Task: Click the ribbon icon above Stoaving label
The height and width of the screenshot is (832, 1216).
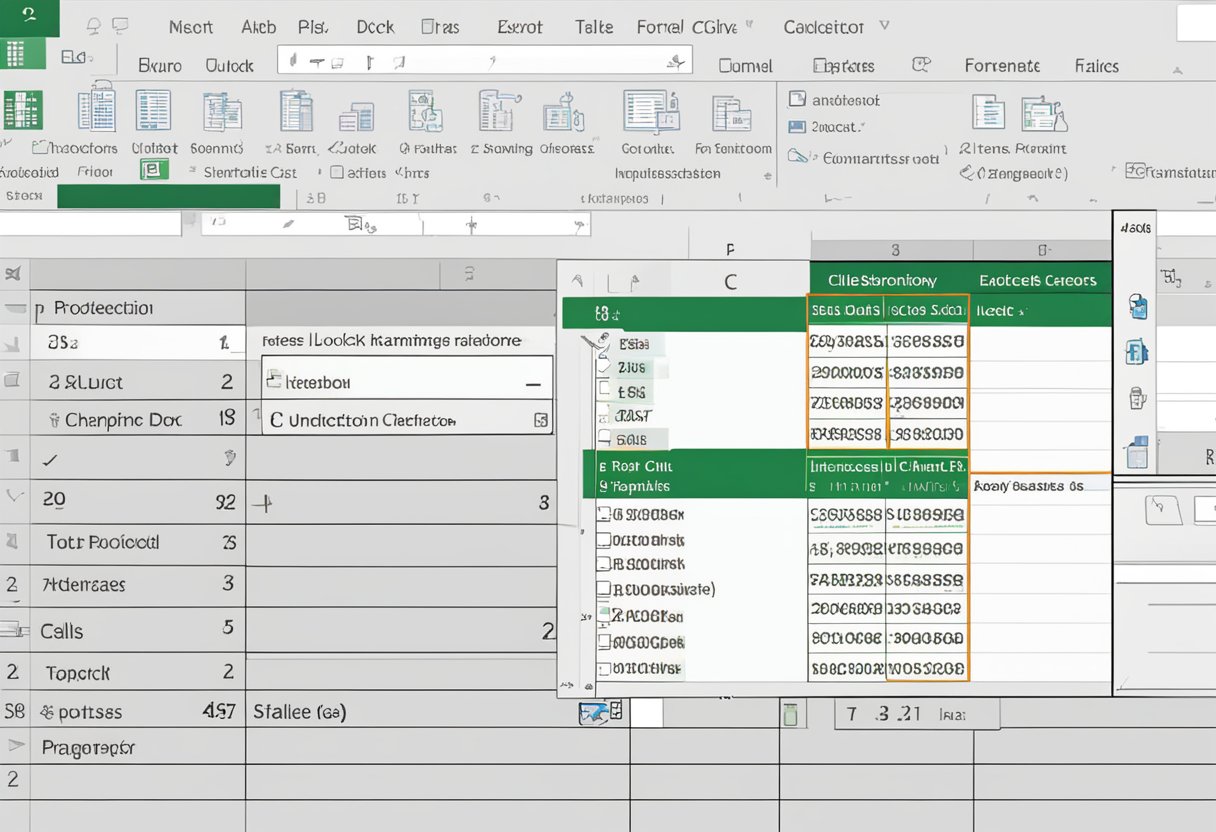Action: click(x=499, y=110)
